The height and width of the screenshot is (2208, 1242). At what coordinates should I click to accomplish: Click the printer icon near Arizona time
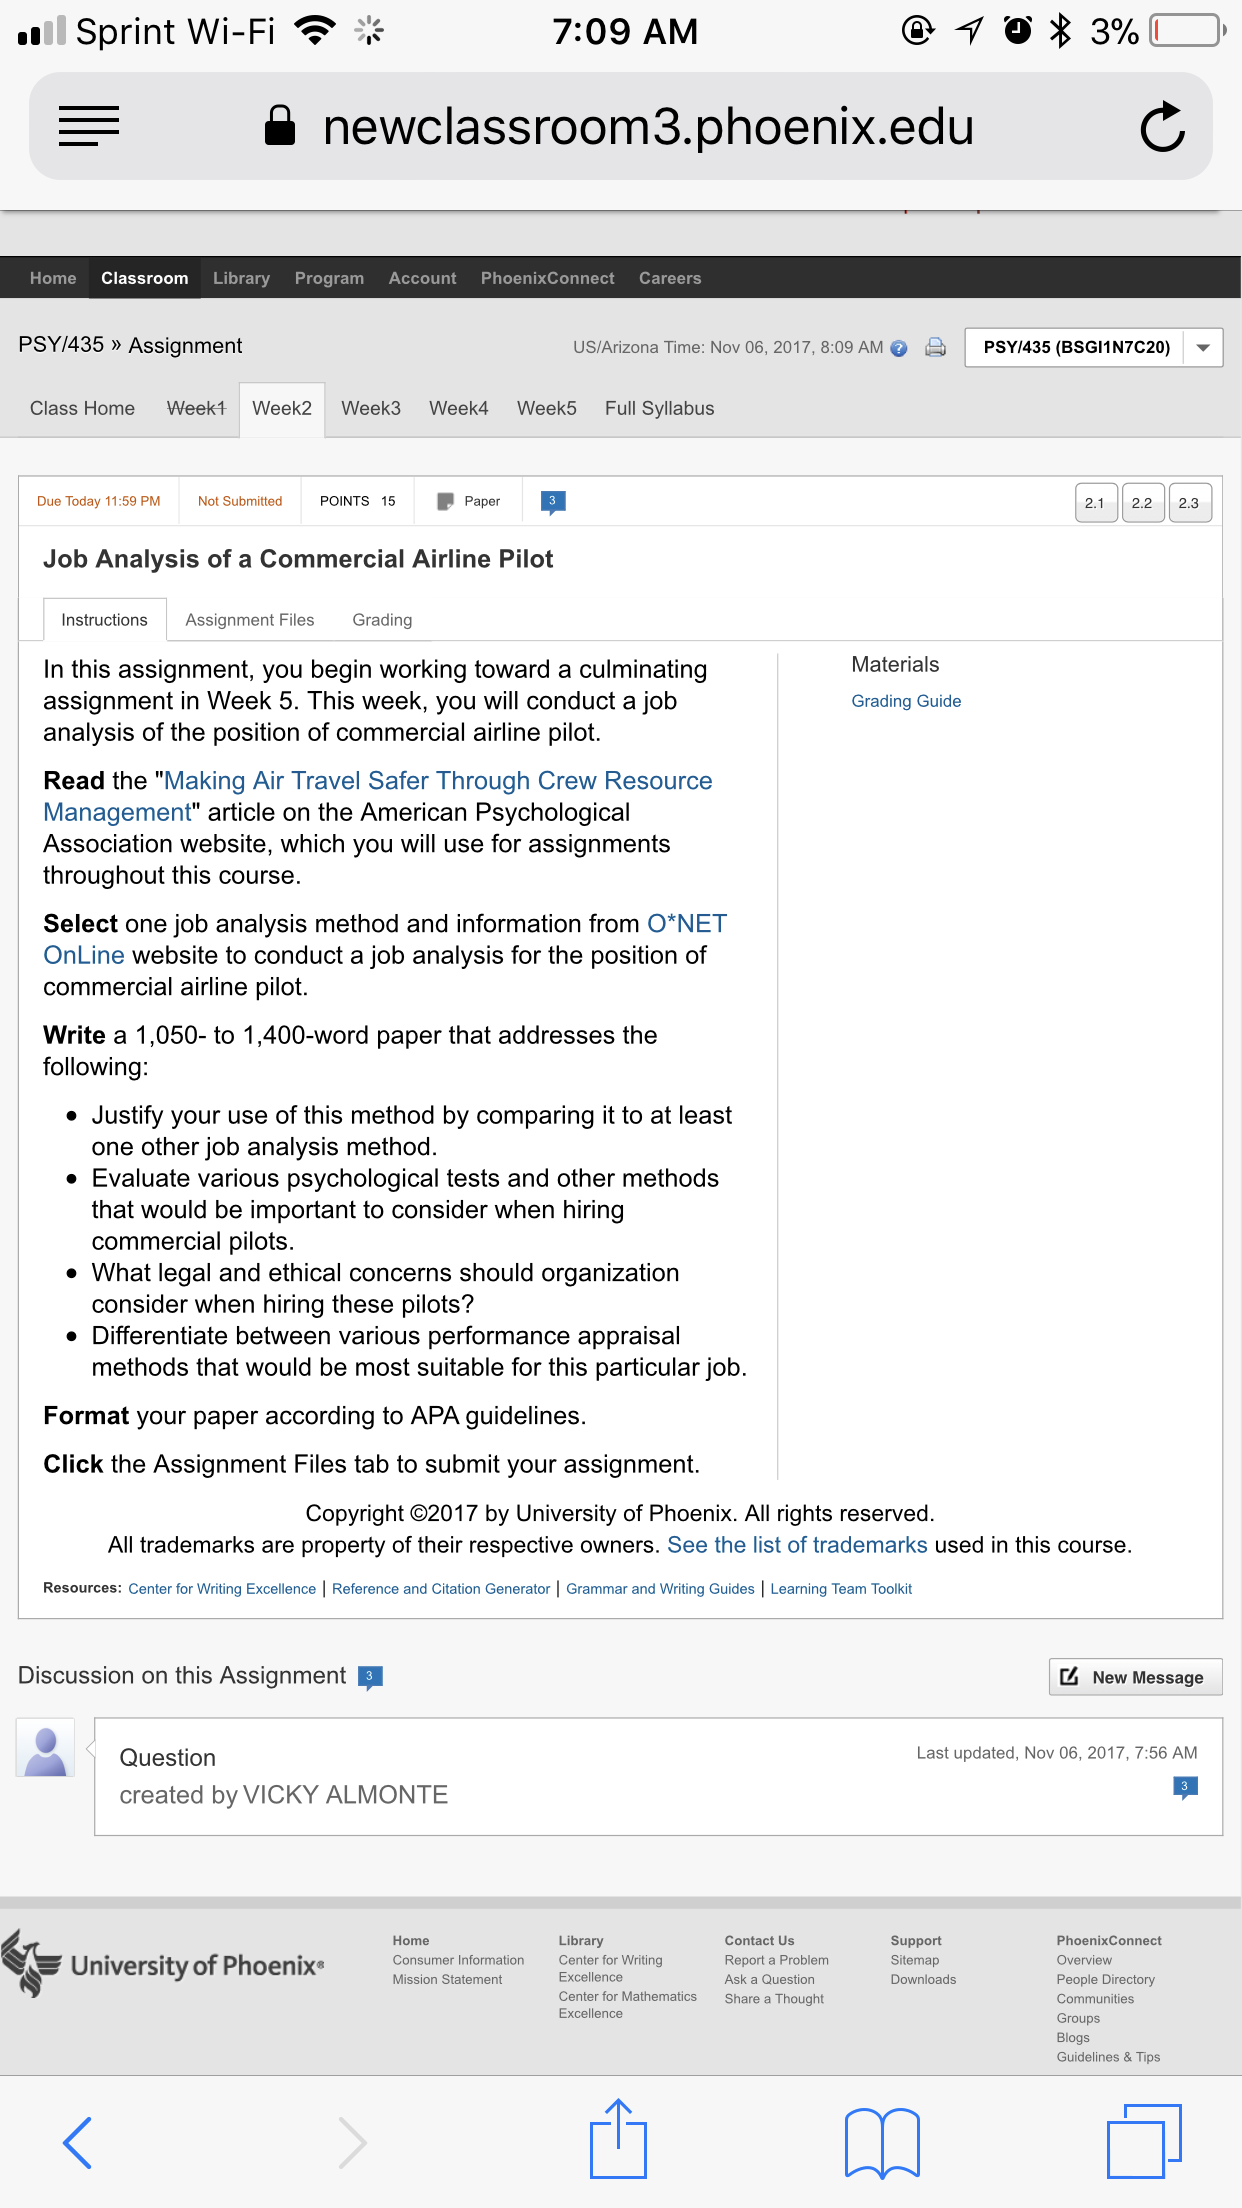[935, 348]
